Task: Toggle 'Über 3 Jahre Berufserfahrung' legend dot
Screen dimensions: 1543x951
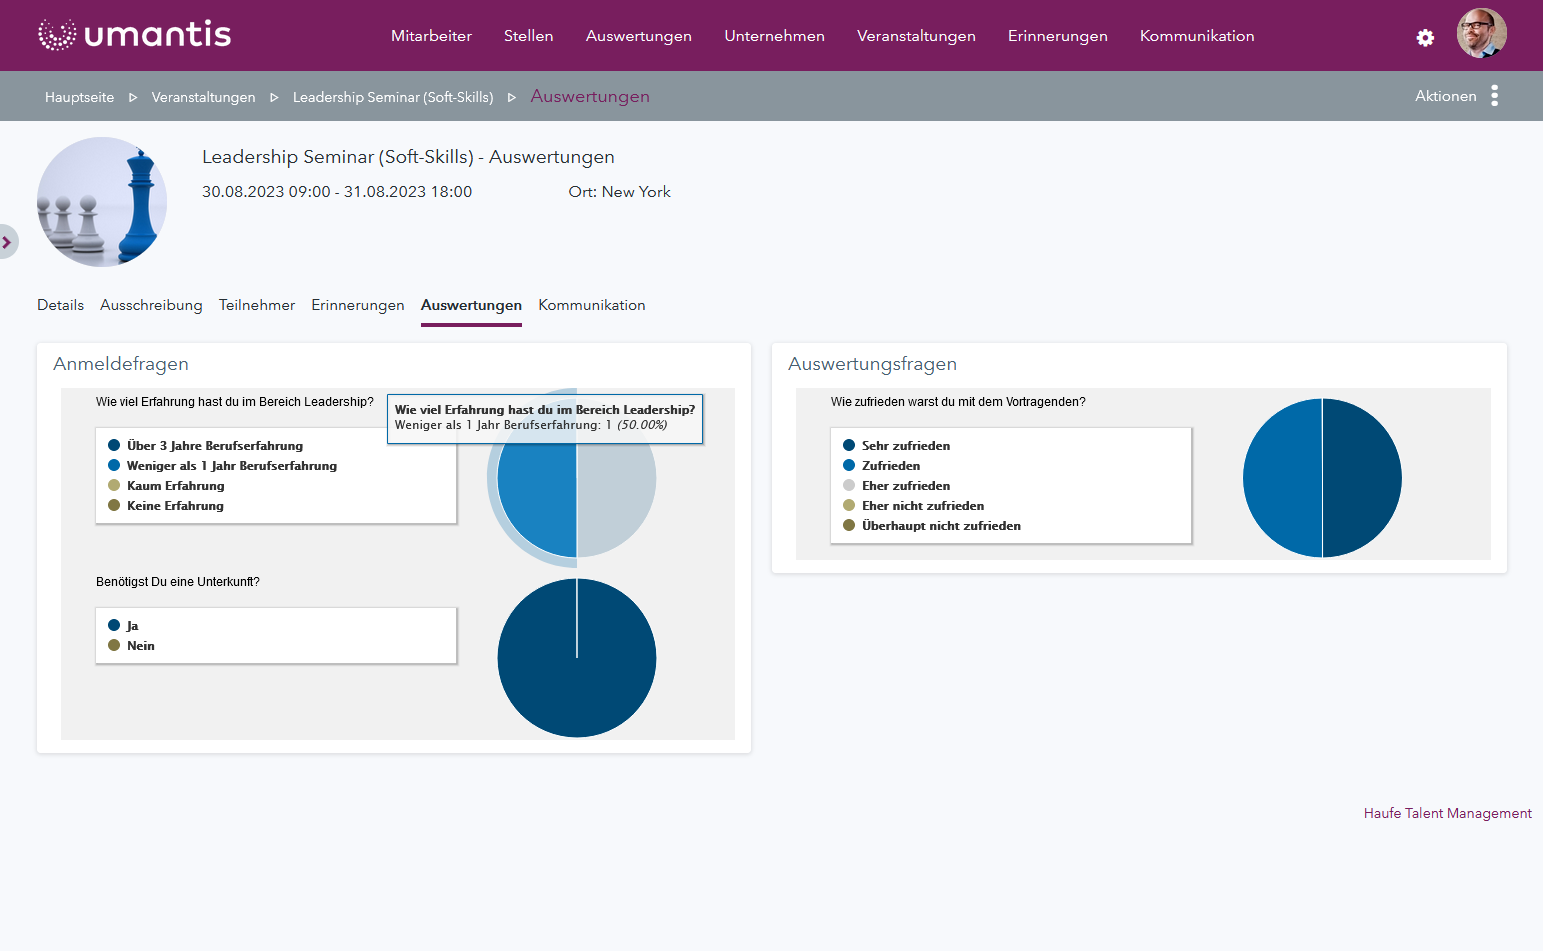Action: coord(114,446)
